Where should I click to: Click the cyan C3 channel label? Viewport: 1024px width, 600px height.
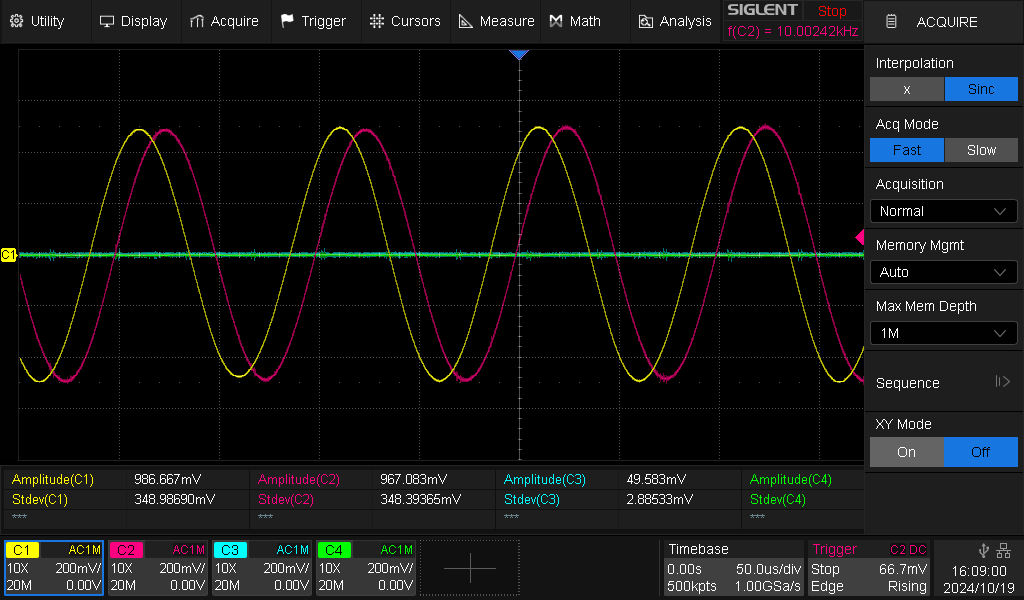[x=230, y=550]
